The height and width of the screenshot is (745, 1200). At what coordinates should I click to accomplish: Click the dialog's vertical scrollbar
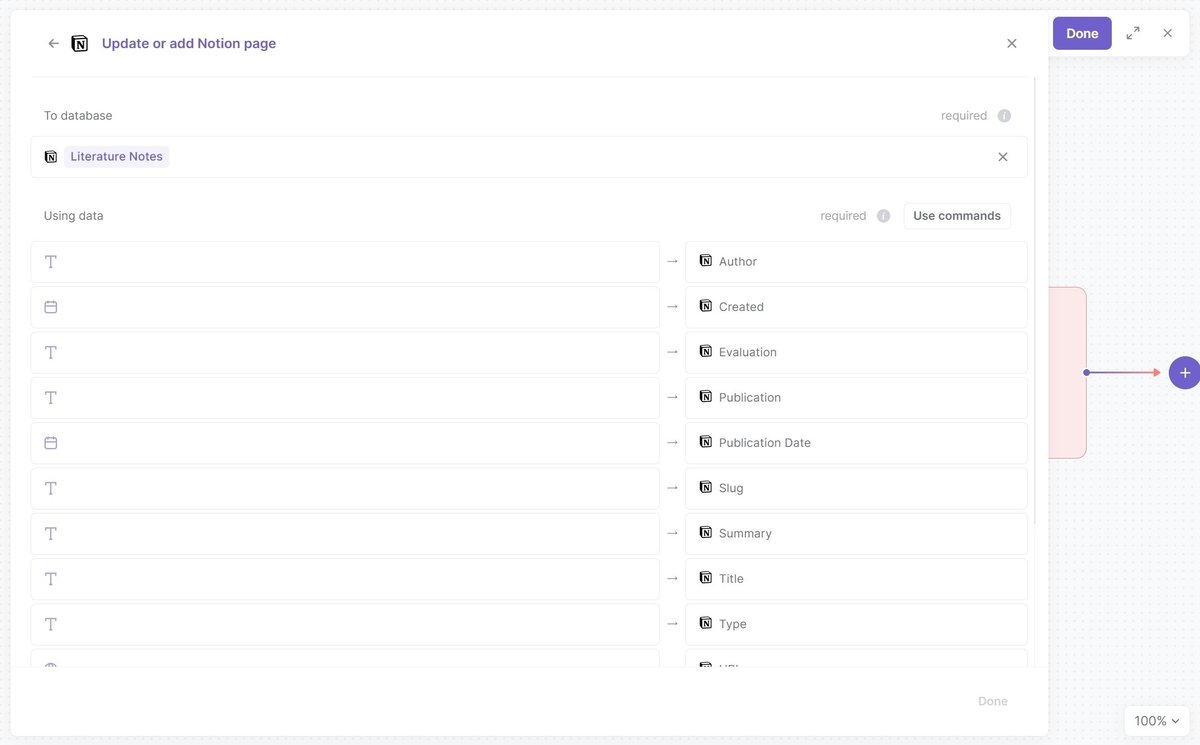click(x=1035, y=302)
